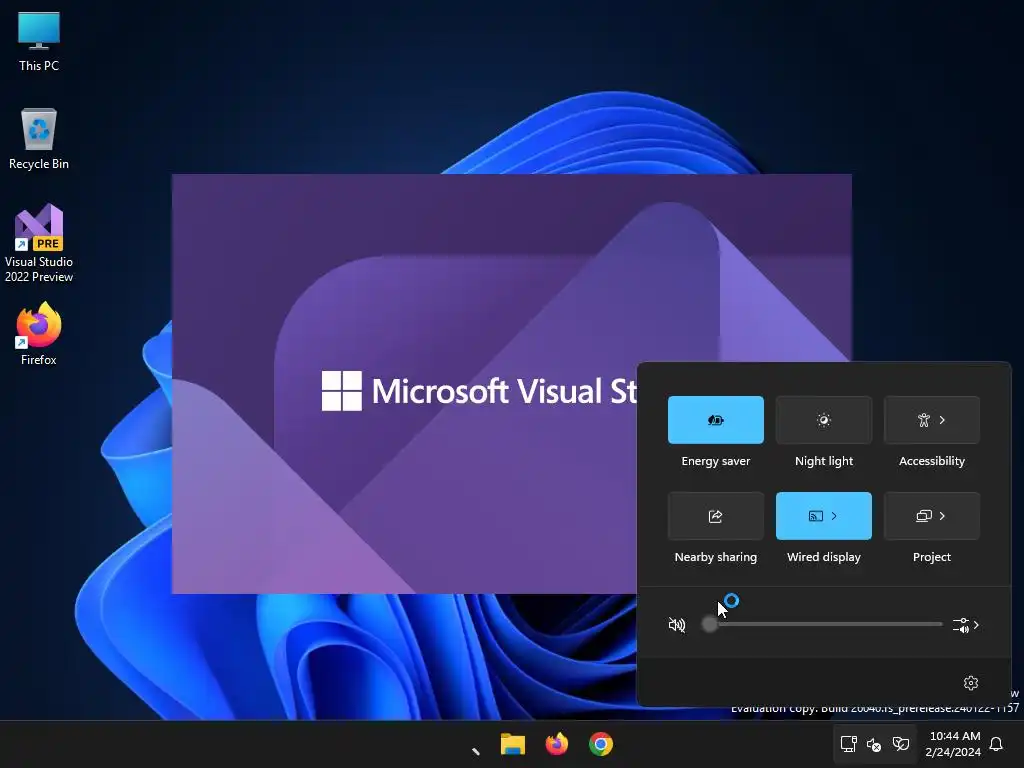1024x768 pixels.
Task: Launch Visual Studio 2022 Preview shortcut
Action: (39, 243)
